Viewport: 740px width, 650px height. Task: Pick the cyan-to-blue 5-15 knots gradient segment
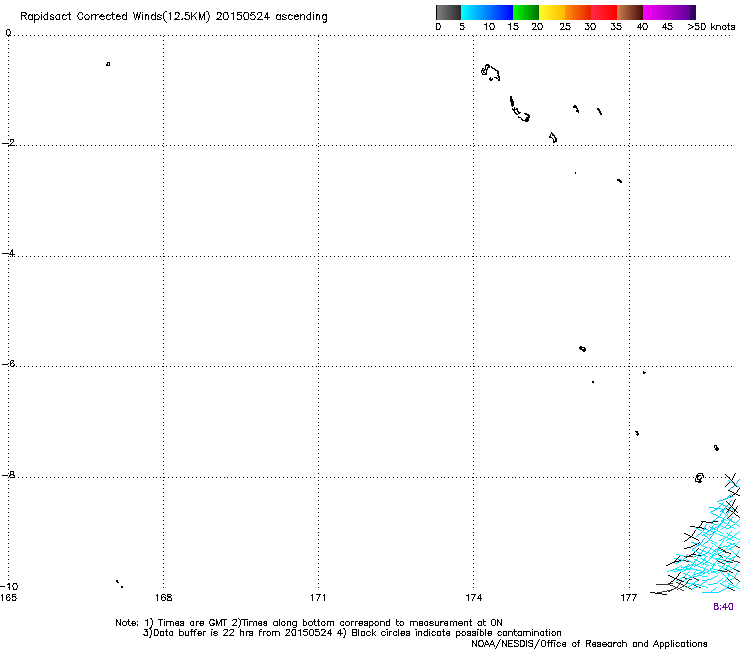[487, 12]
